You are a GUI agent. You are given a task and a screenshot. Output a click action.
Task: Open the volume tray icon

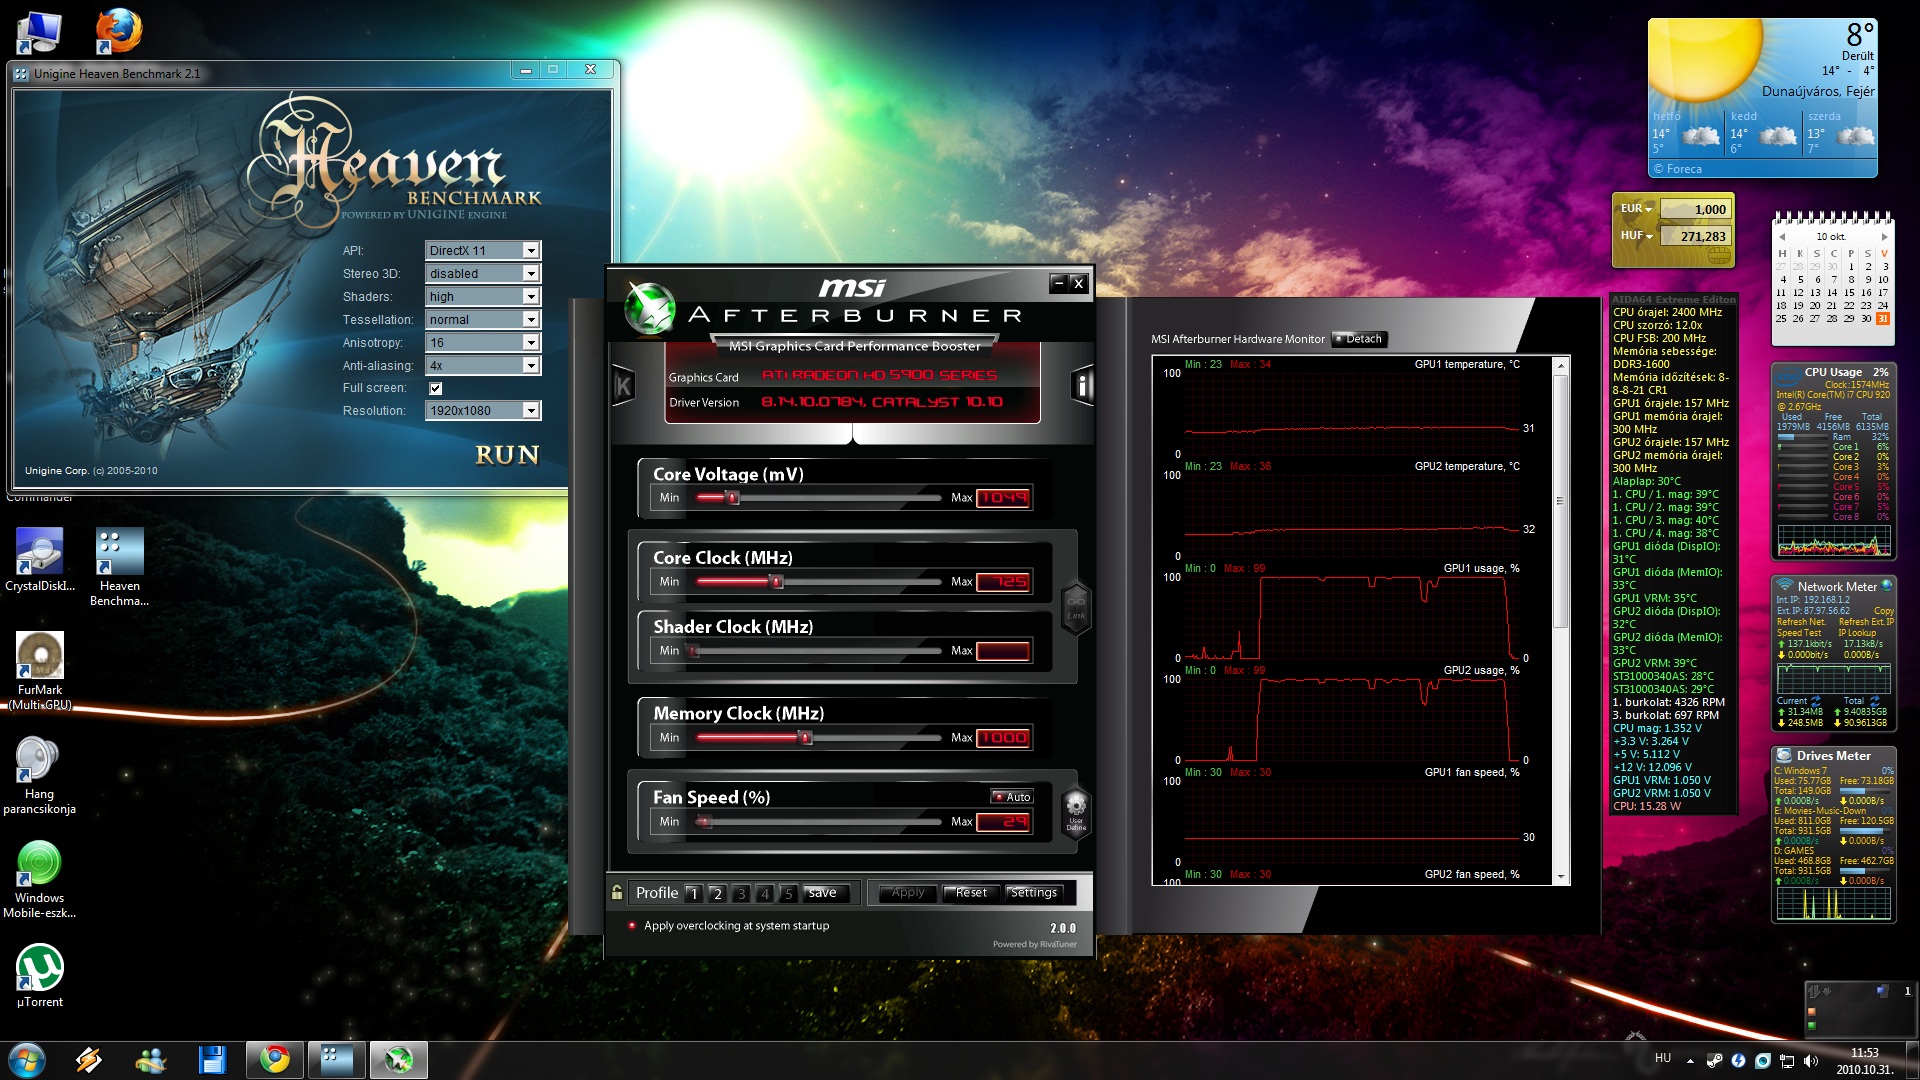point(1810,1060)
